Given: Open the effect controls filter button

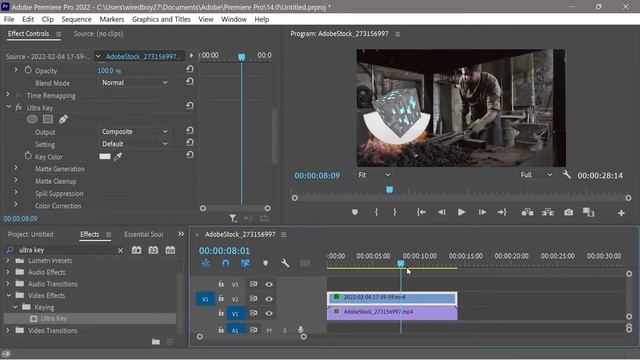Looking at the screenshot, I should pyautogui.click(x=233, y=218).
